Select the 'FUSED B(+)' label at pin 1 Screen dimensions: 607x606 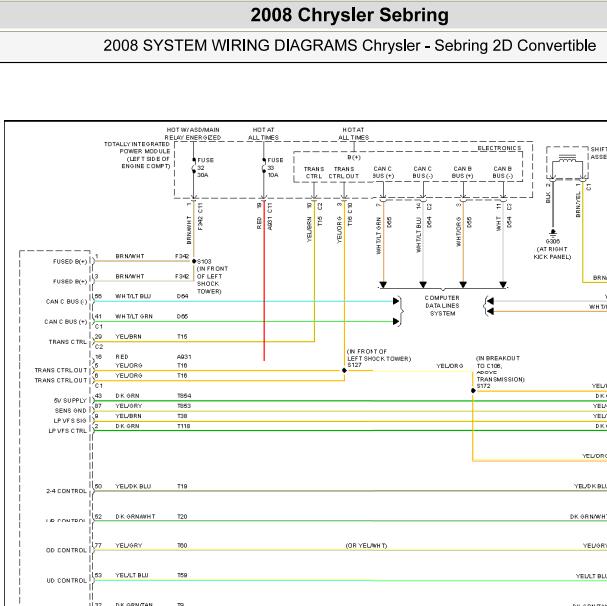coord(70,262)
